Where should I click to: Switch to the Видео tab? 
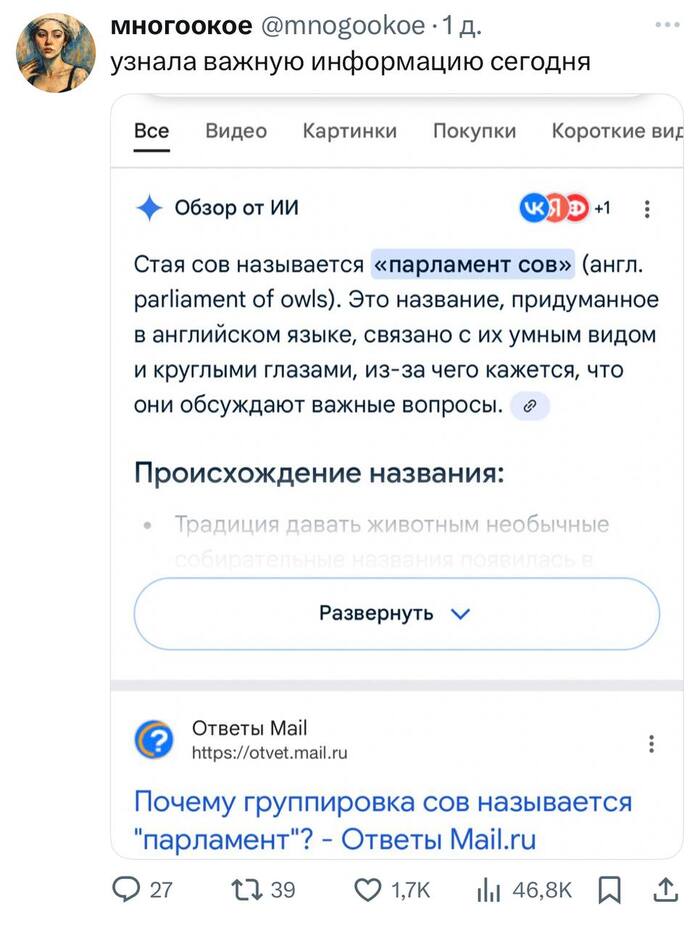tap(235, 131)
